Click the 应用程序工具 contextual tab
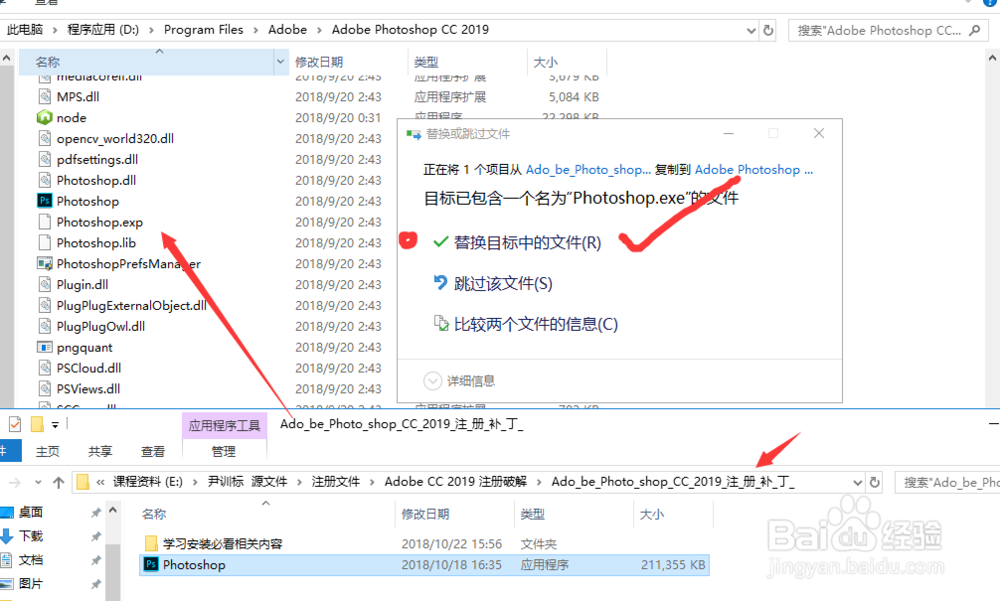The image size is (1000, 601). 224,426
